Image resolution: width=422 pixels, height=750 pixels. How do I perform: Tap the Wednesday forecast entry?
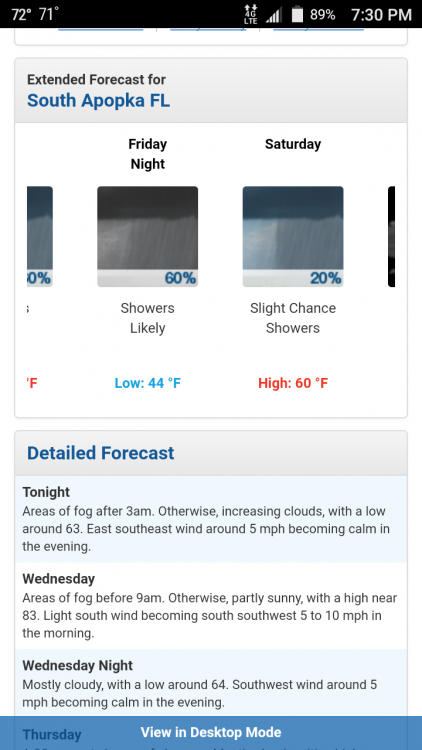[211, 606]
